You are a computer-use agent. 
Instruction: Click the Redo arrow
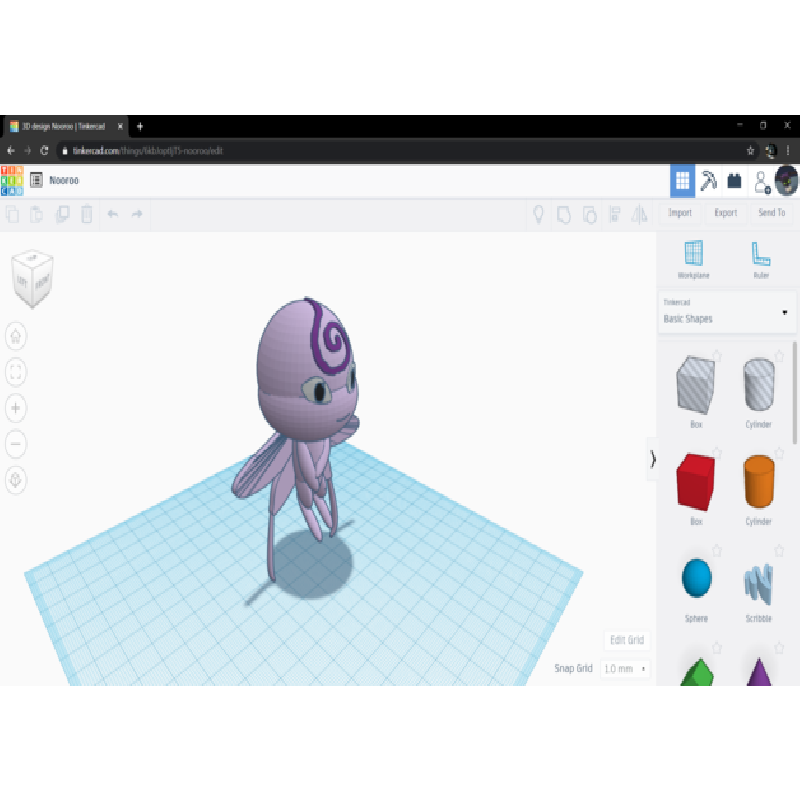click(137, 214)
